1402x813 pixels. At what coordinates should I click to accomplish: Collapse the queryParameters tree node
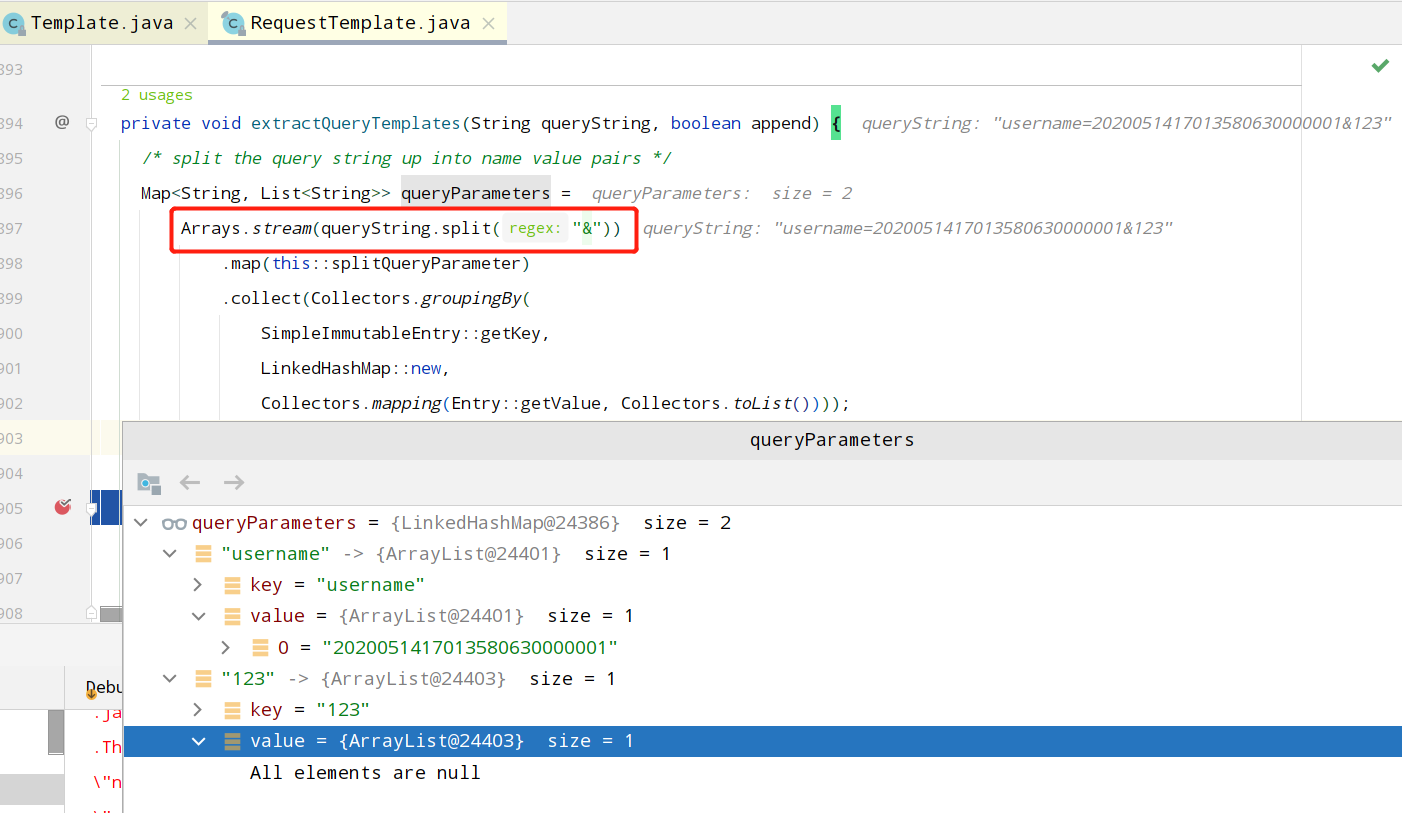[x=140, y=522]
